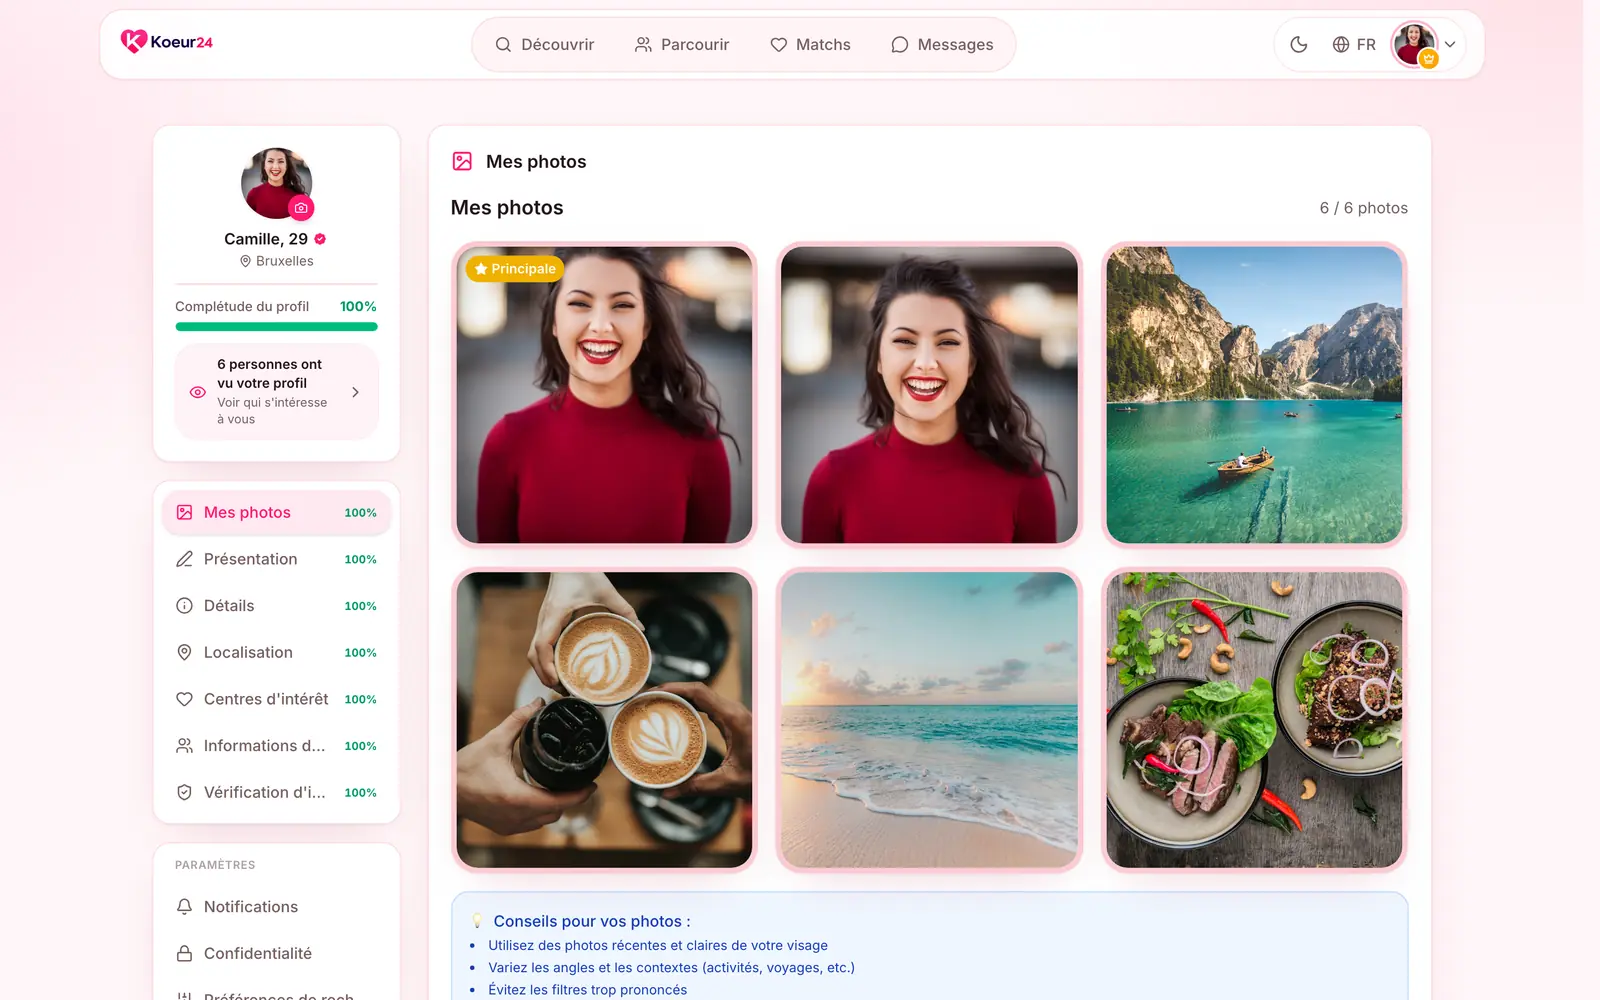Click the Parcourir people icon
Image resolution: width=1600 pixels, height=1000 pixels.
643,44
